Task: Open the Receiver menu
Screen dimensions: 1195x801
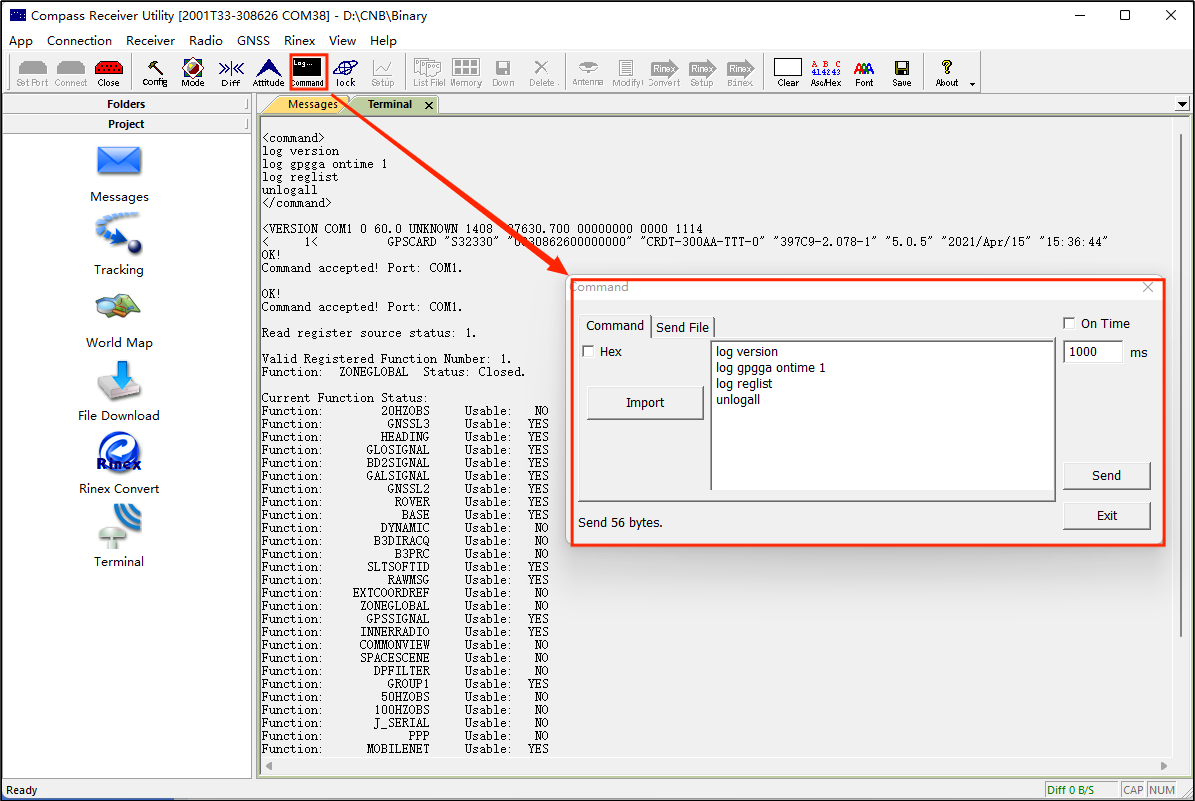Action: pos(150,40)
